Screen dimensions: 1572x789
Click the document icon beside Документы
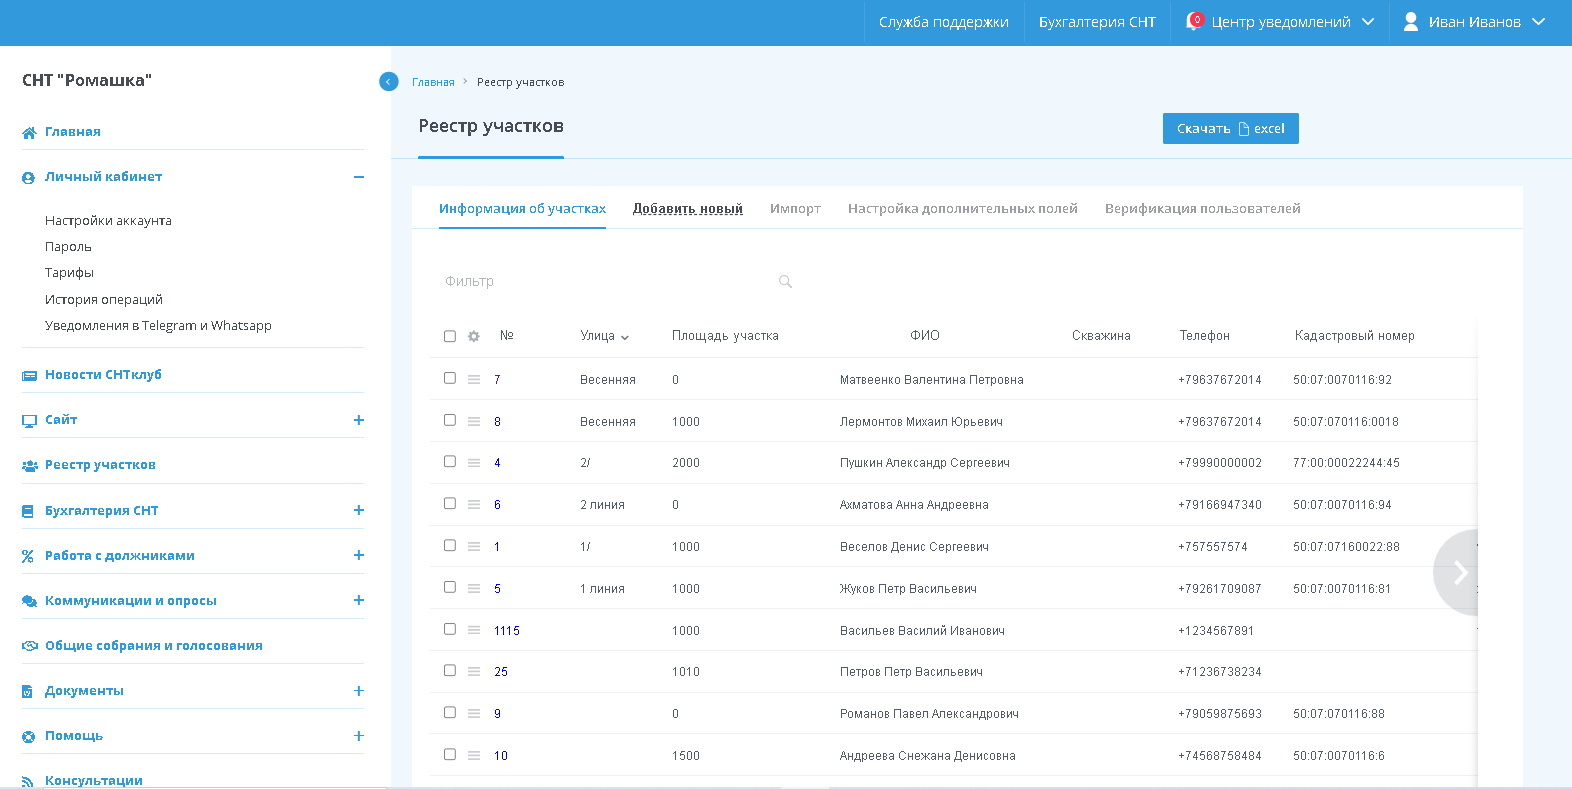(x=29, y=691)
